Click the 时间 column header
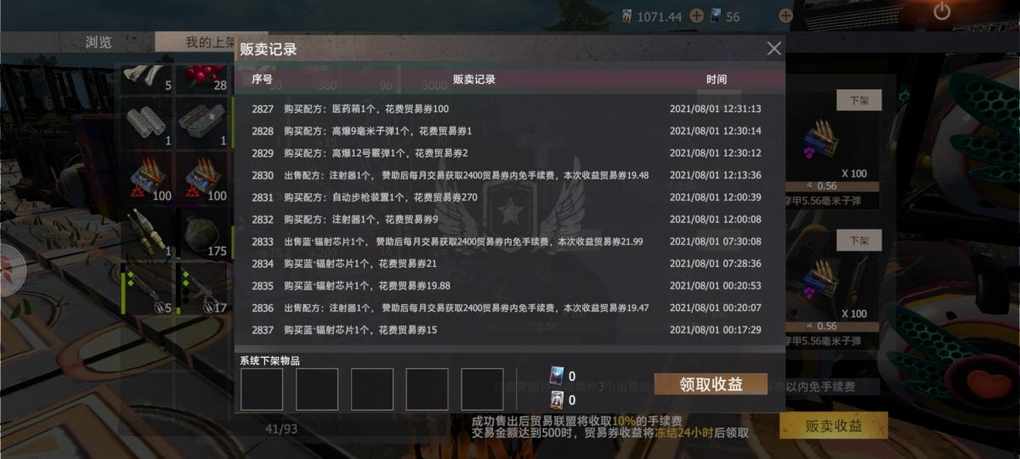The height and width of the screenshot is (459, 1020). point(716,79)
